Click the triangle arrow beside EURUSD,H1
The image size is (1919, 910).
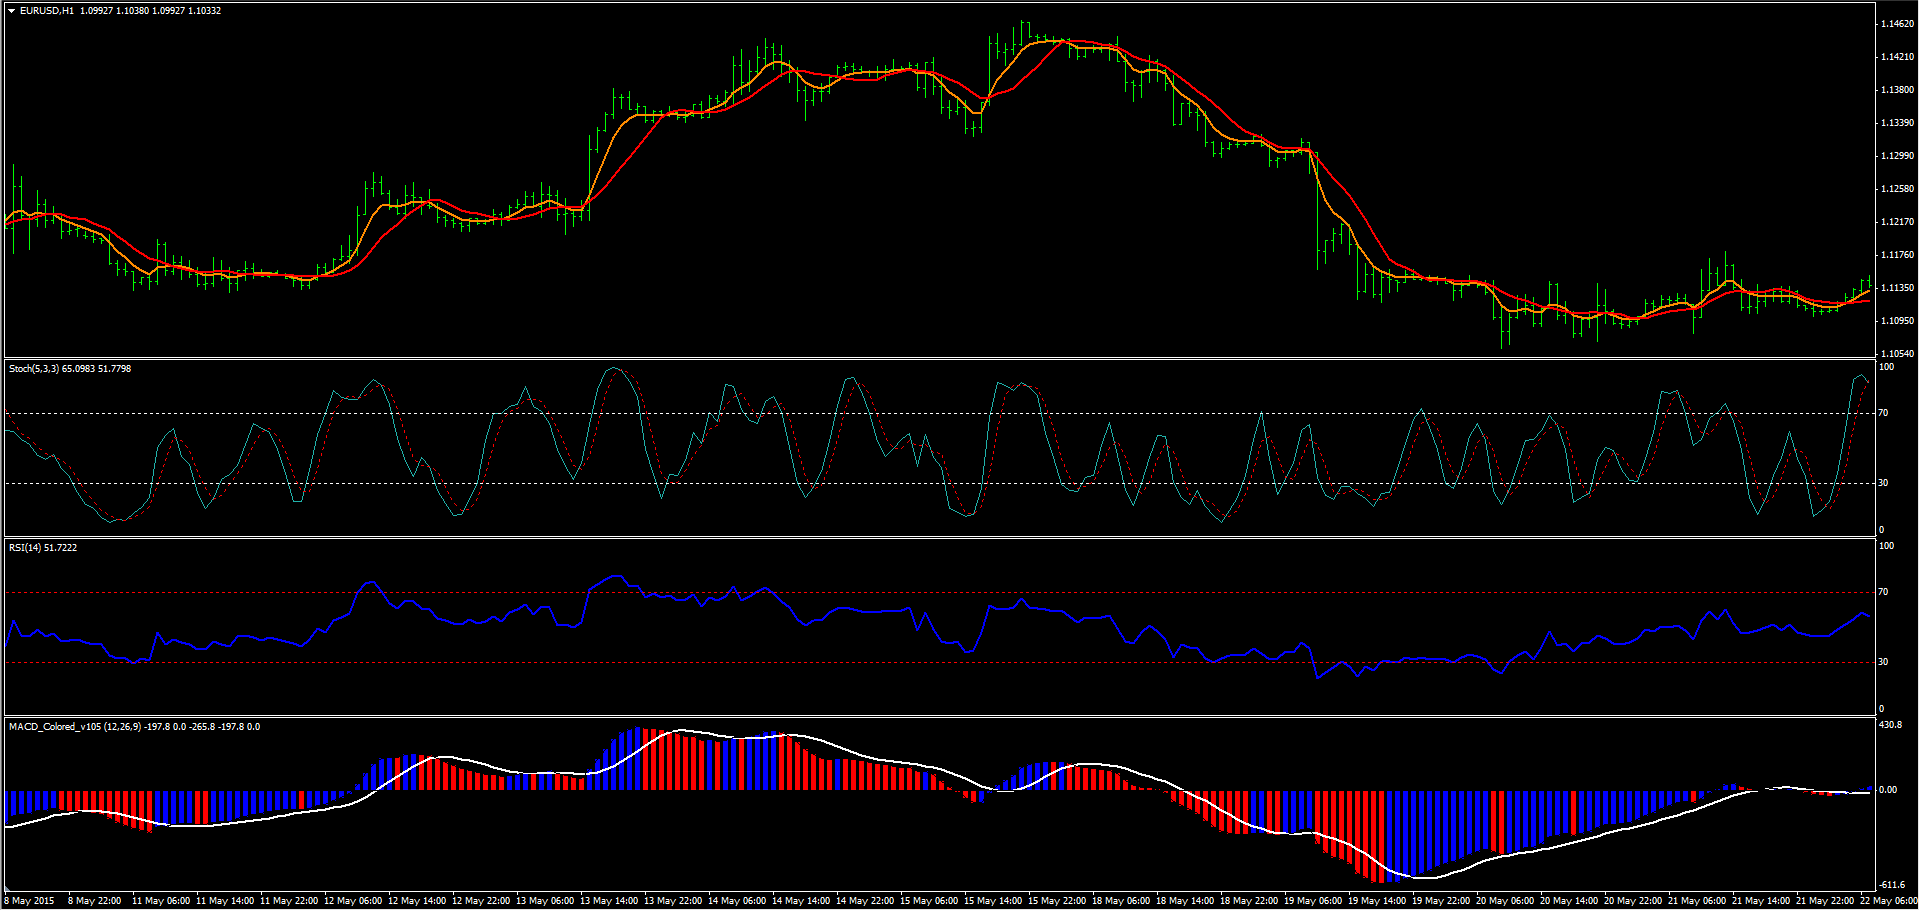click(11, 11)
